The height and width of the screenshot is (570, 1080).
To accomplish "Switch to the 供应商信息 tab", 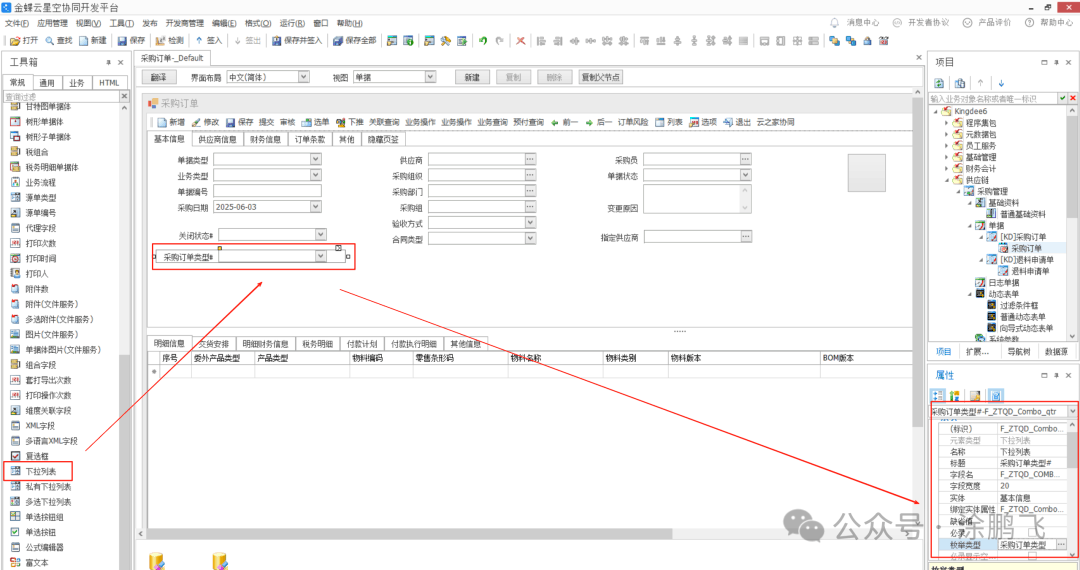I will 216,140.
